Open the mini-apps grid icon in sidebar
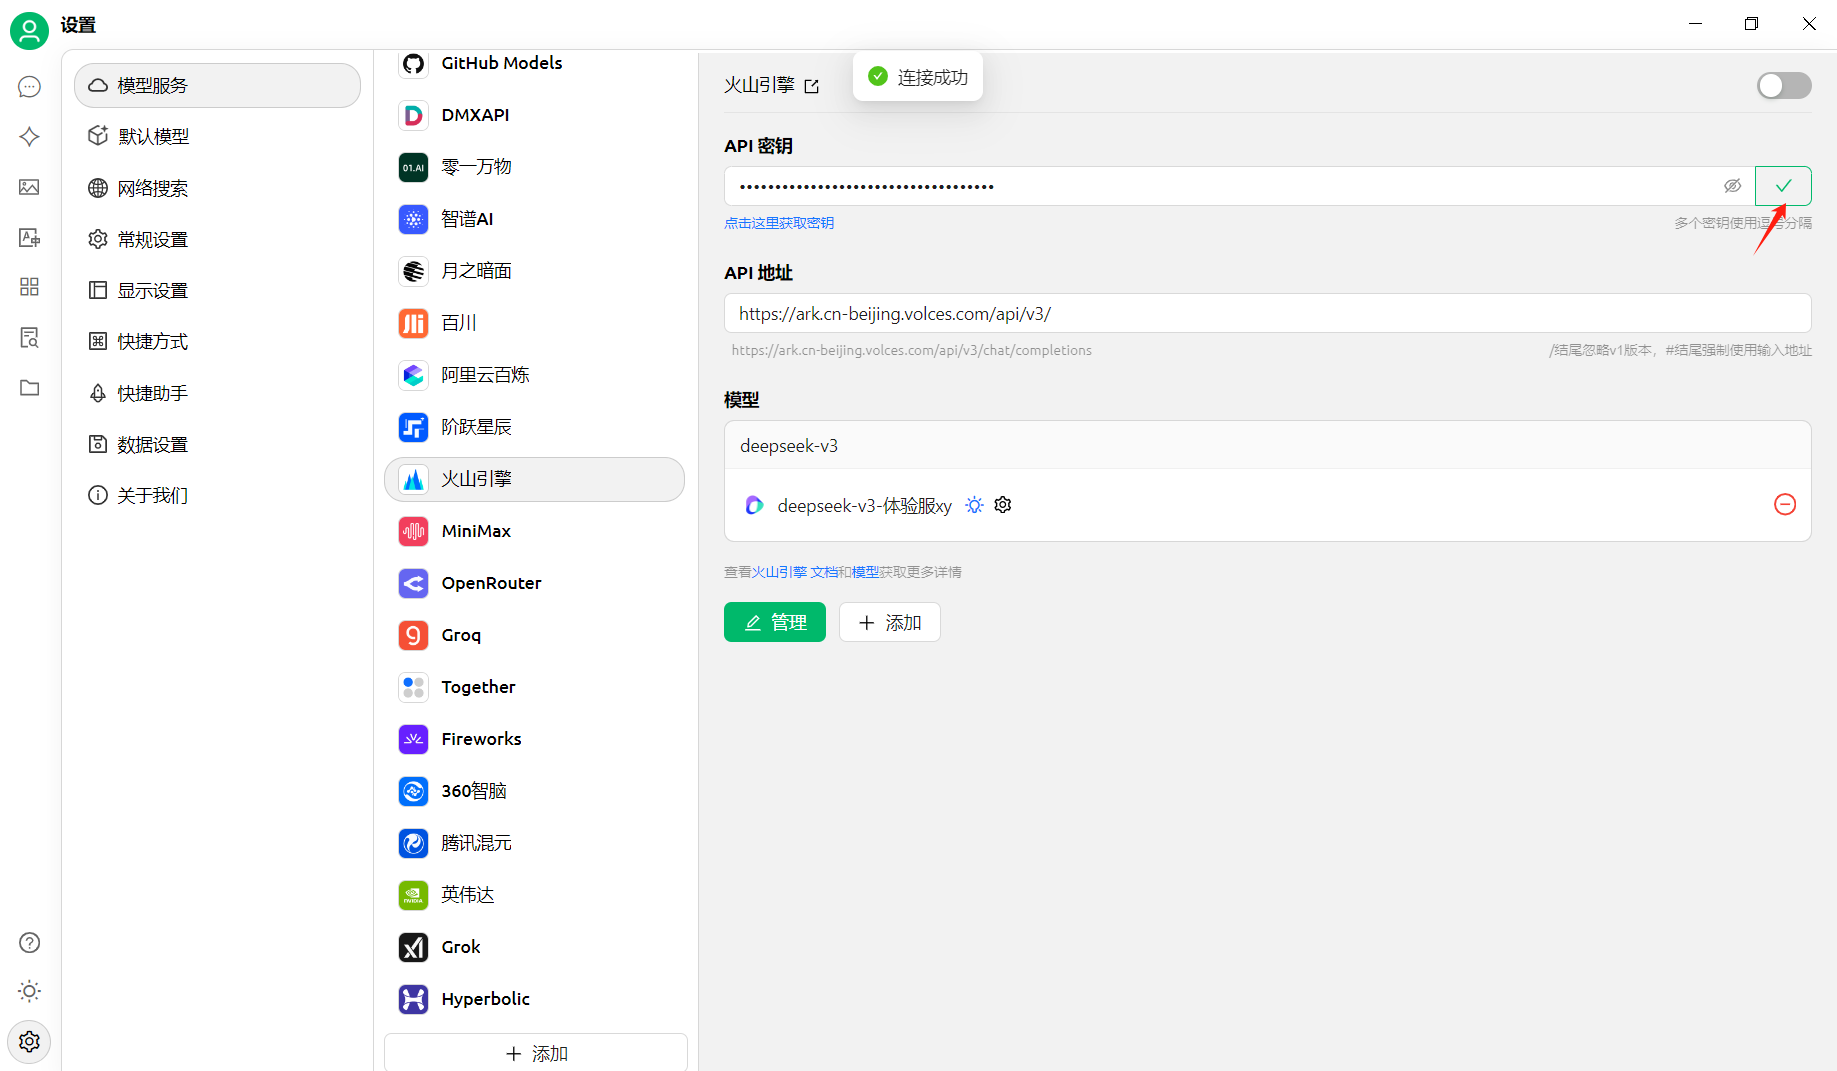Viewport: 1837px width, 1071px height. pyautogui.click(x=29, y=287)
